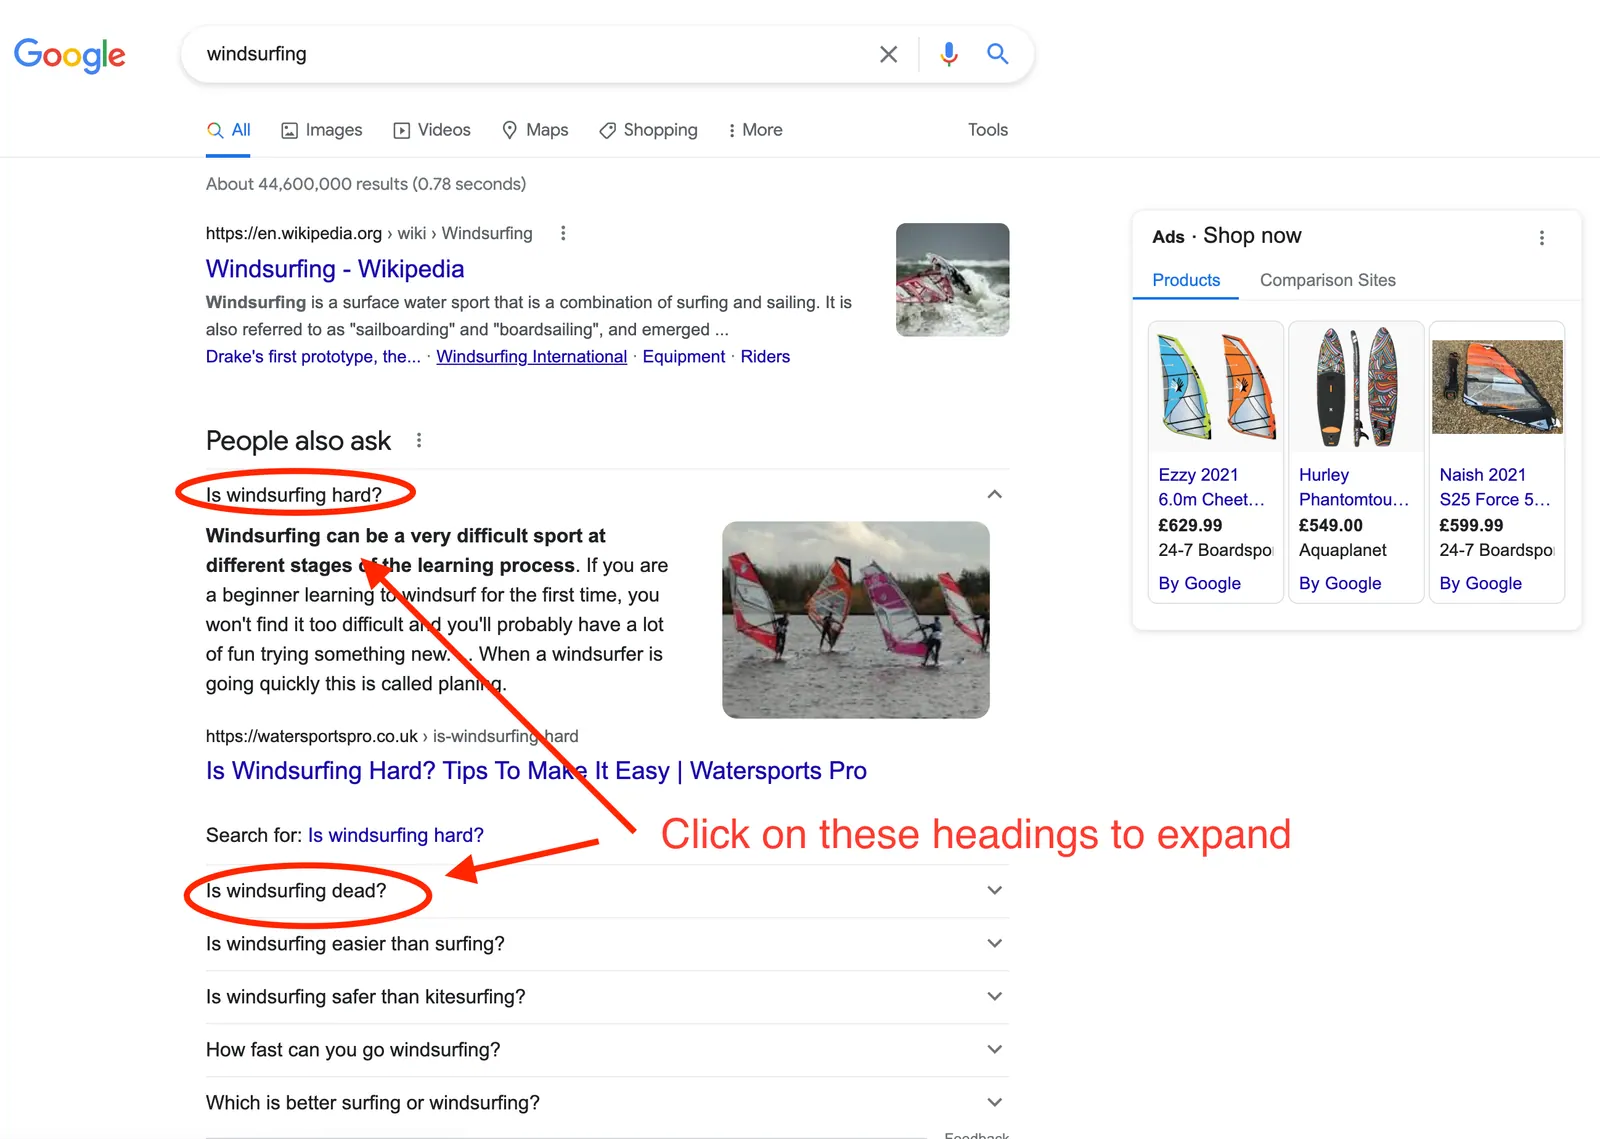Open the Naish 2021 S25 Force product
Screen dimensions: 1600x1139
(x=1495, y=487)
